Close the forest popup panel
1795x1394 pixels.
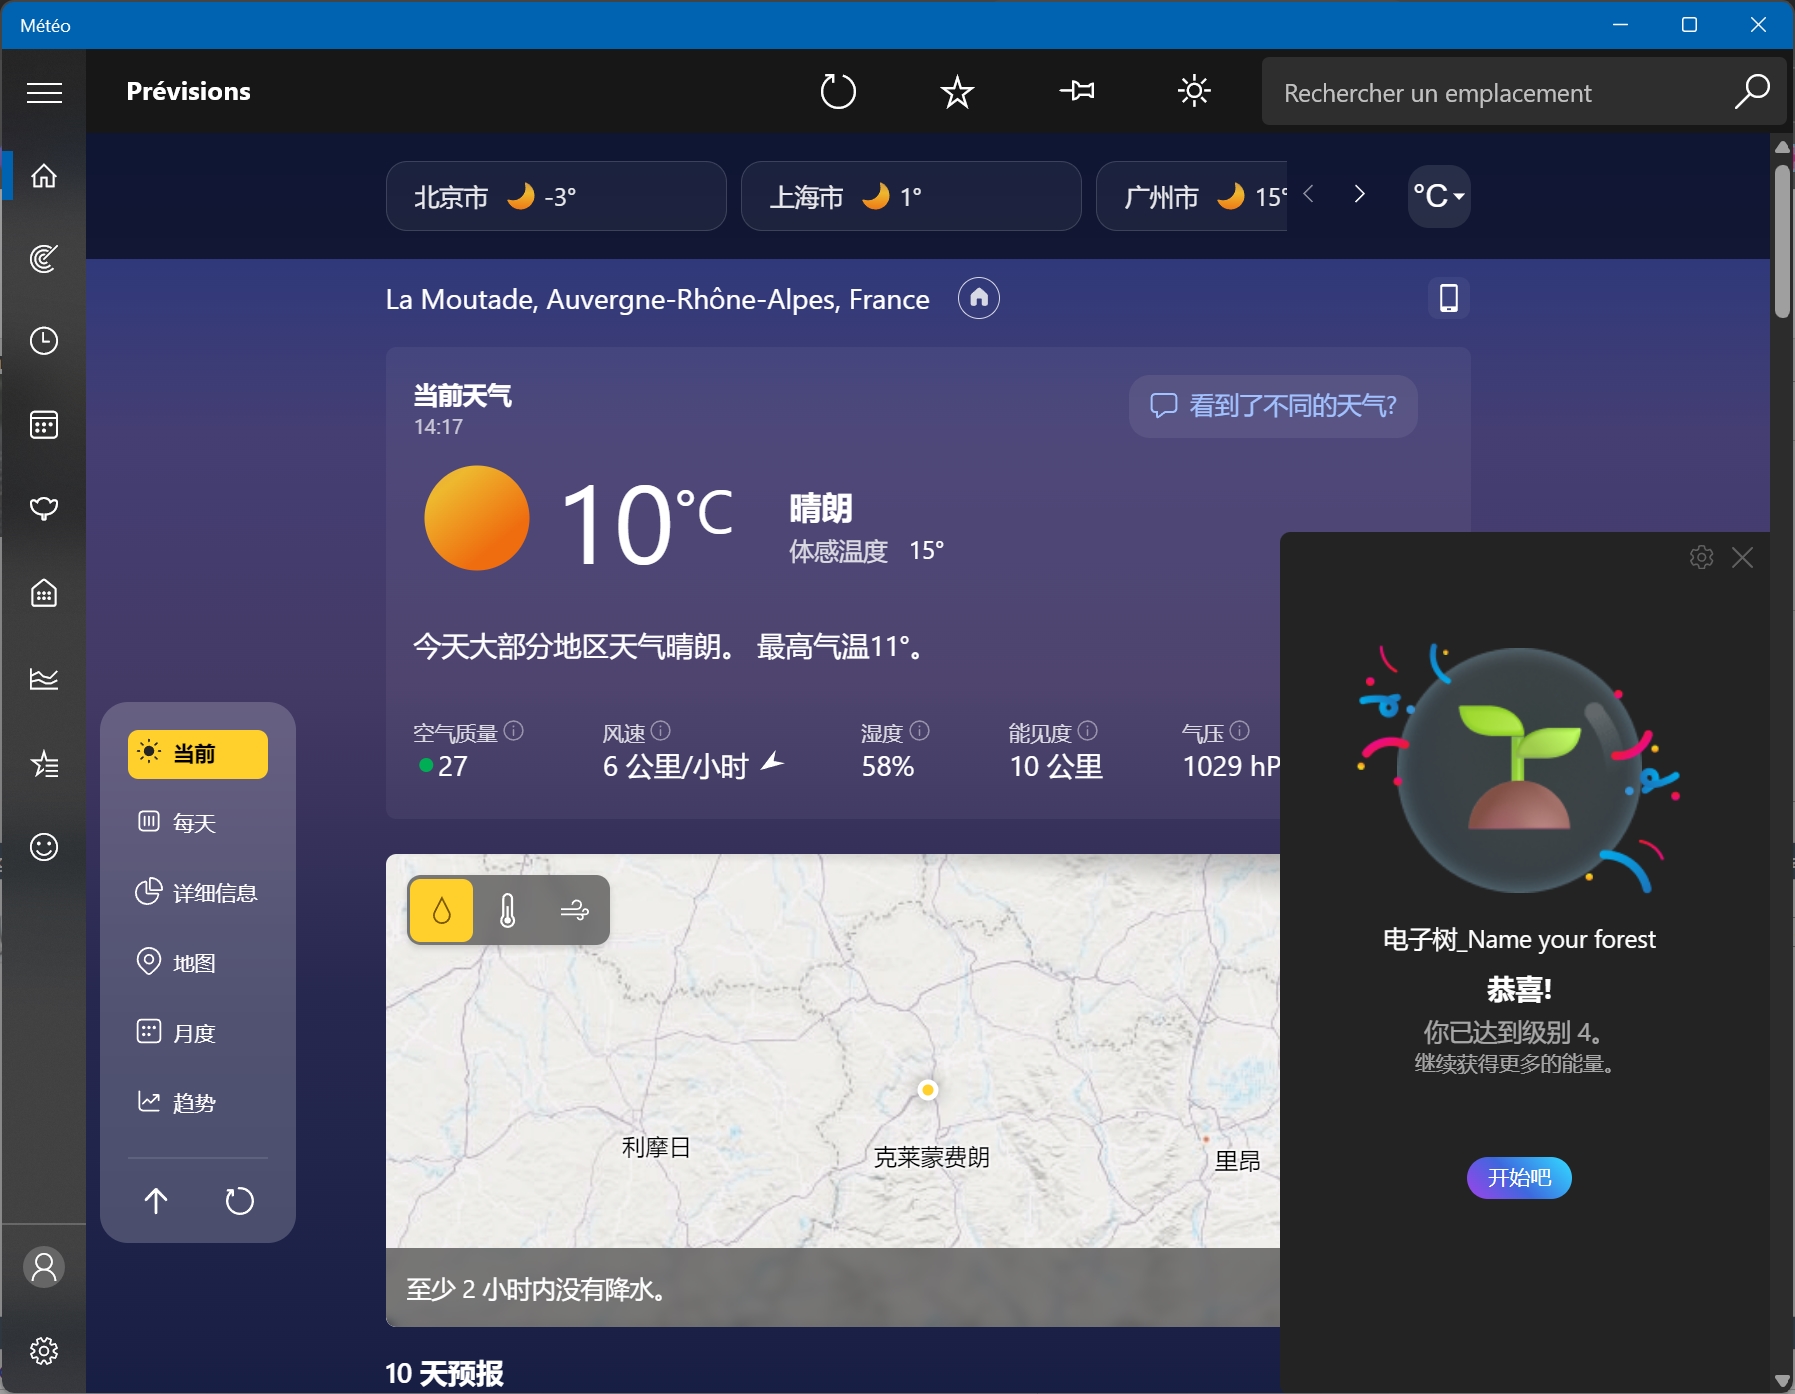click(1742, 557)
